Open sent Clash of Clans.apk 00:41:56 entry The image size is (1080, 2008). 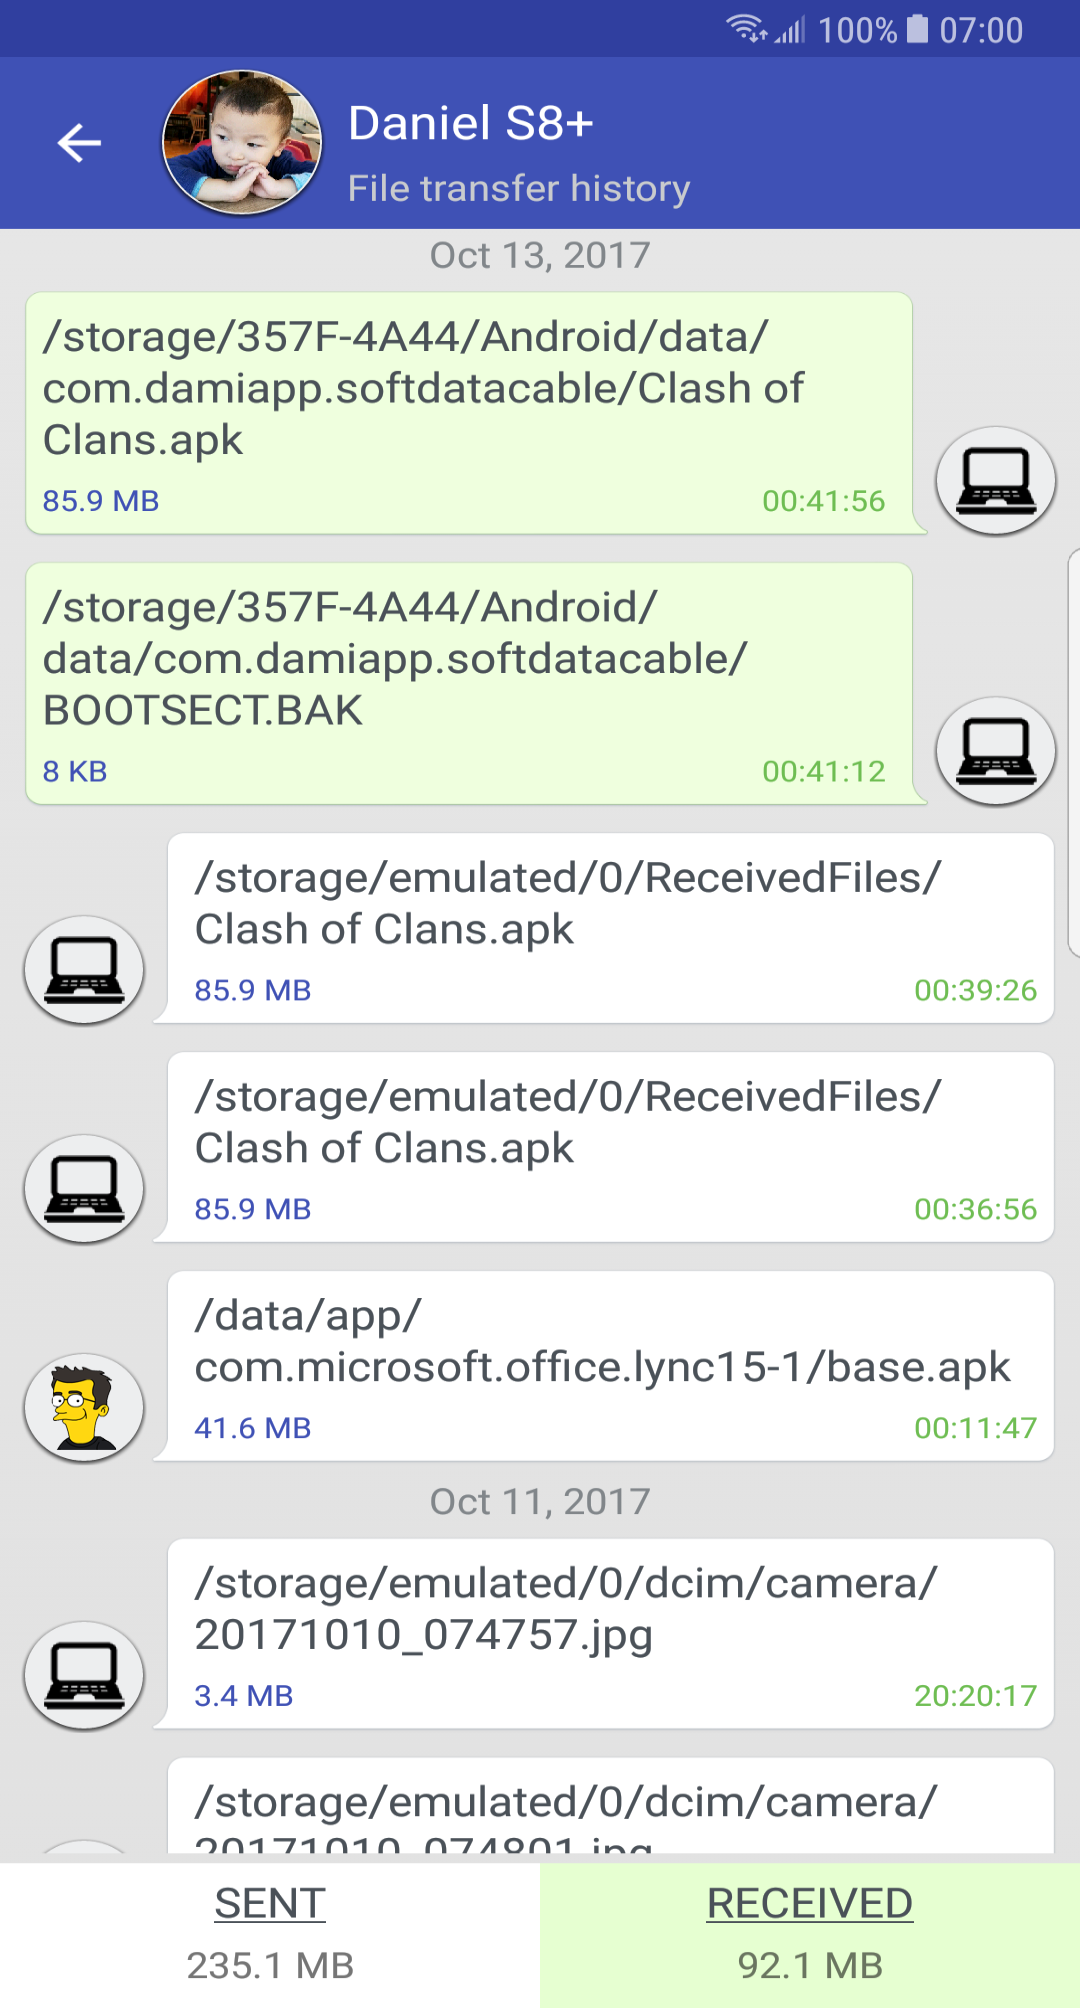point(470,413)
